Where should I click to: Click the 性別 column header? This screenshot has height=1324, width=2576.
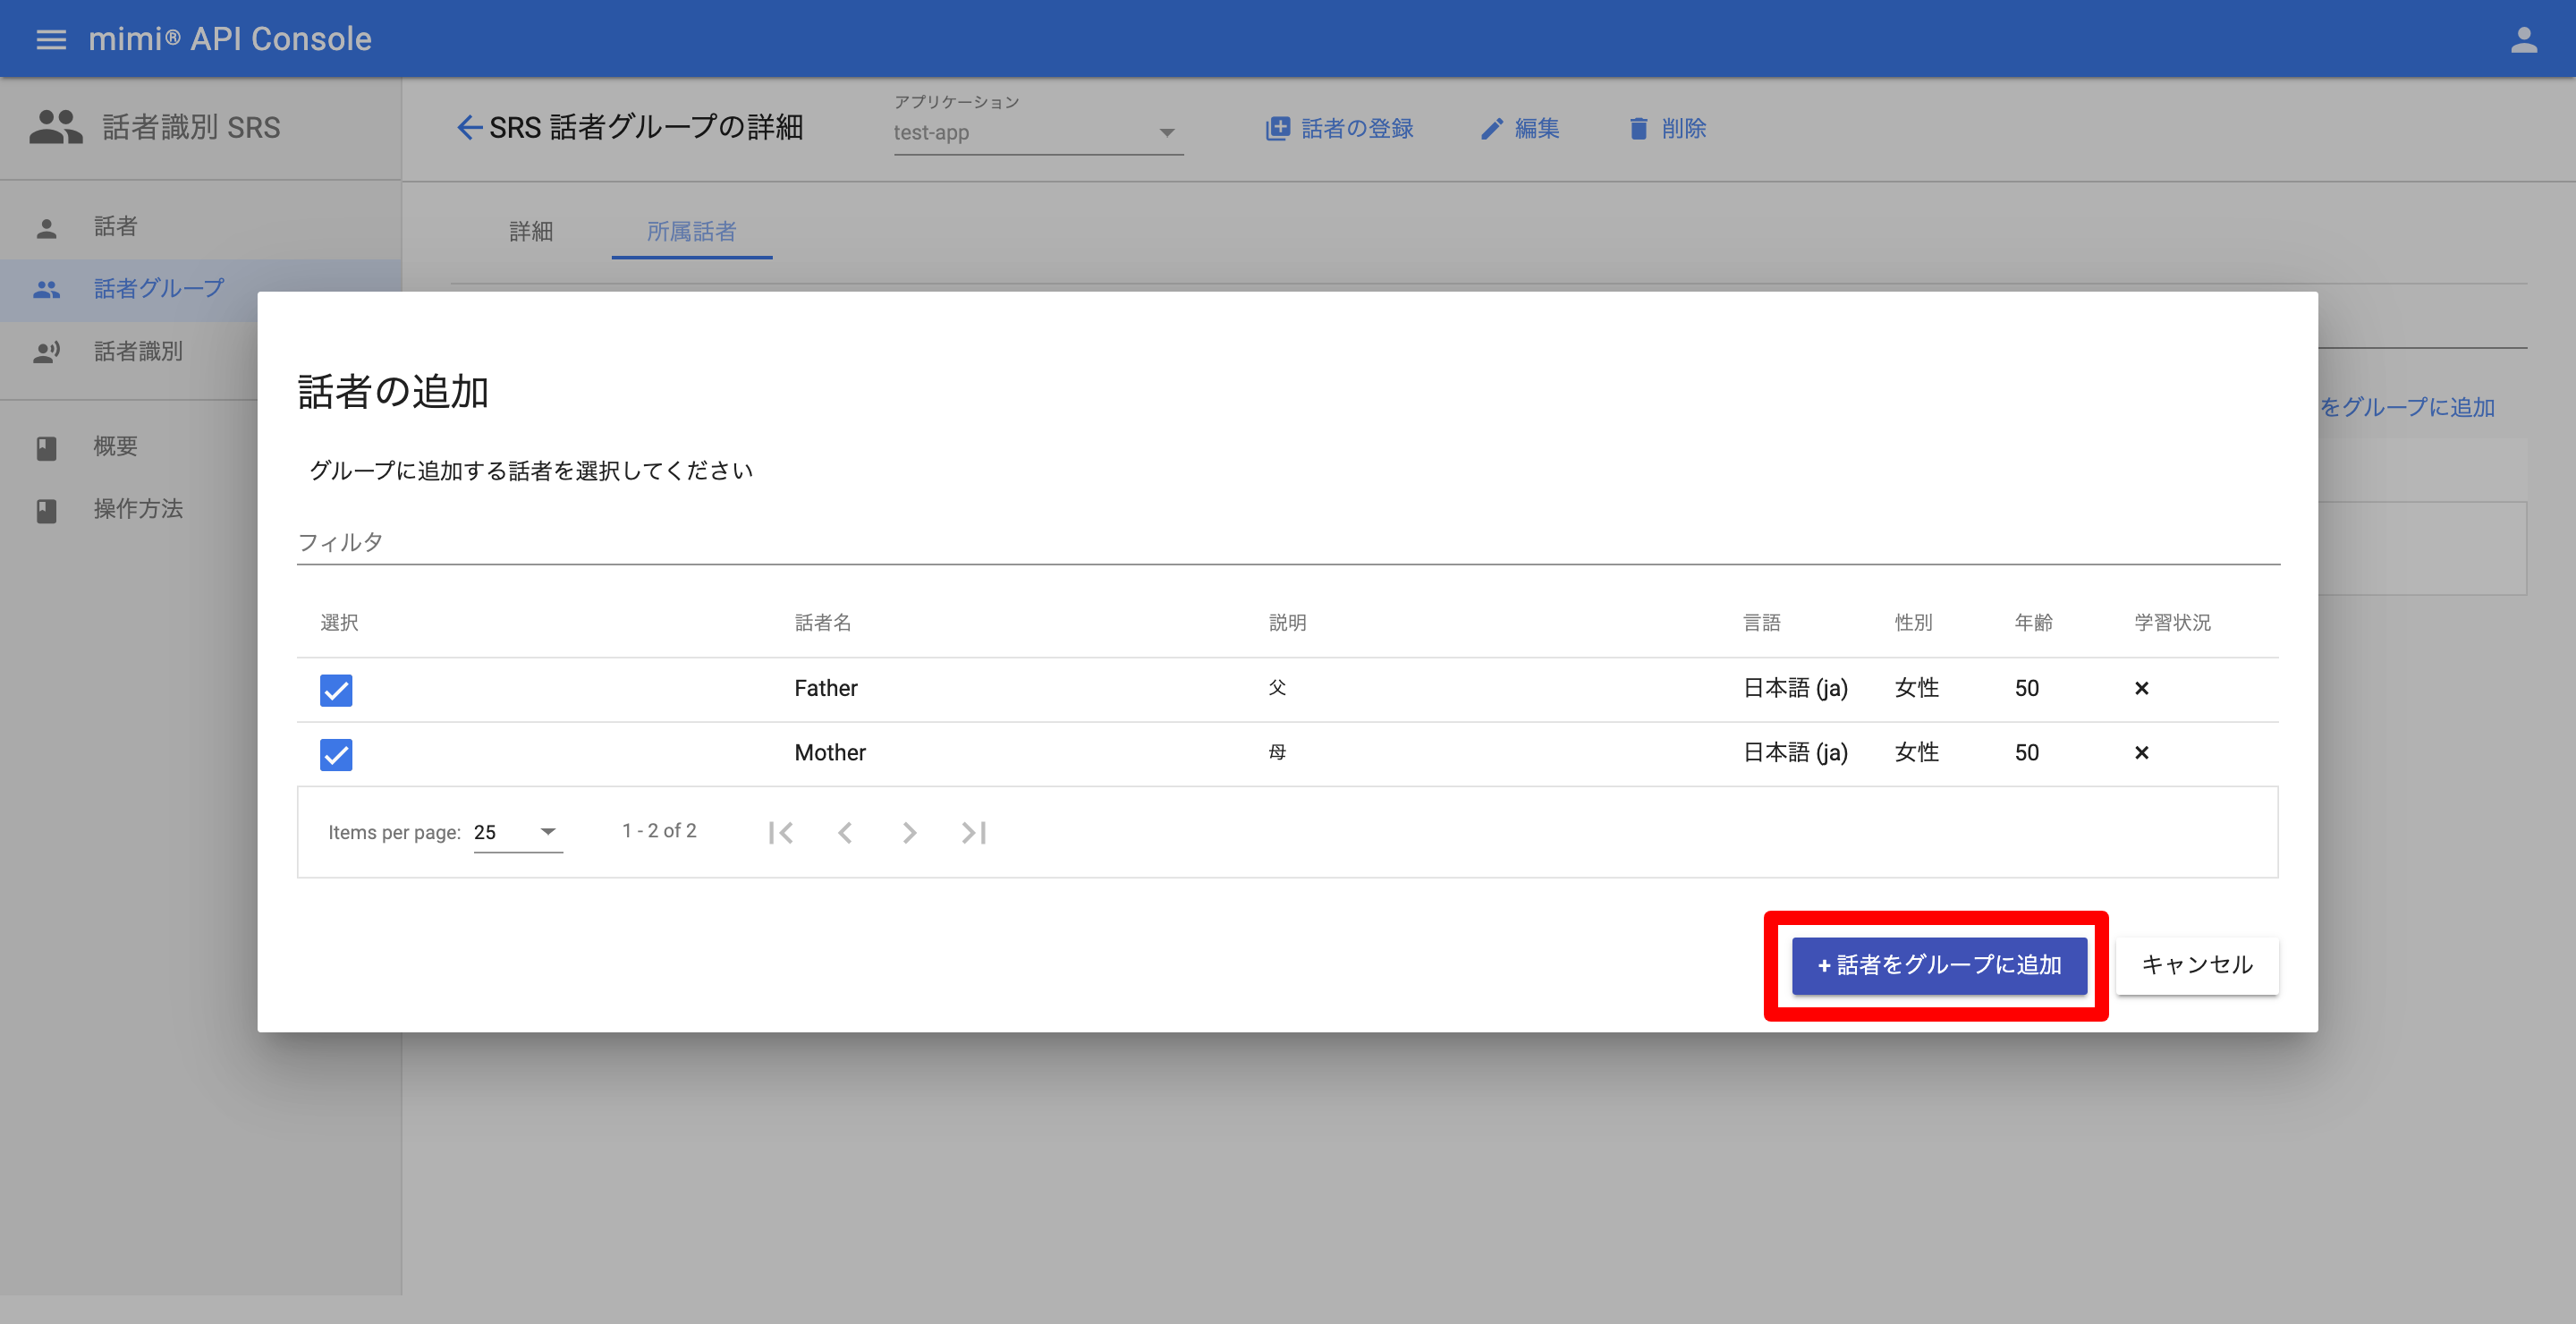1914,622
